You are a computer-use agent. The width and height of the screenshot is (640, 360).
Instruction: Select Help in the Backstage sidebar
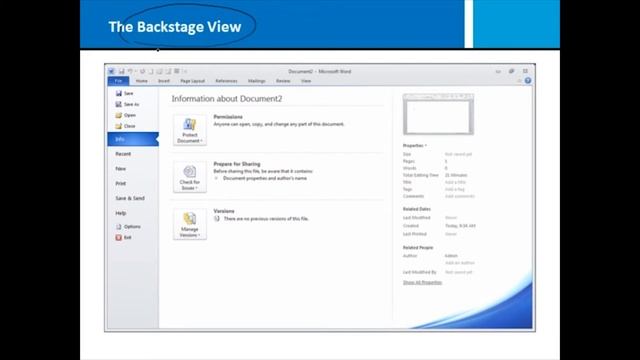(x=120, y=213)
